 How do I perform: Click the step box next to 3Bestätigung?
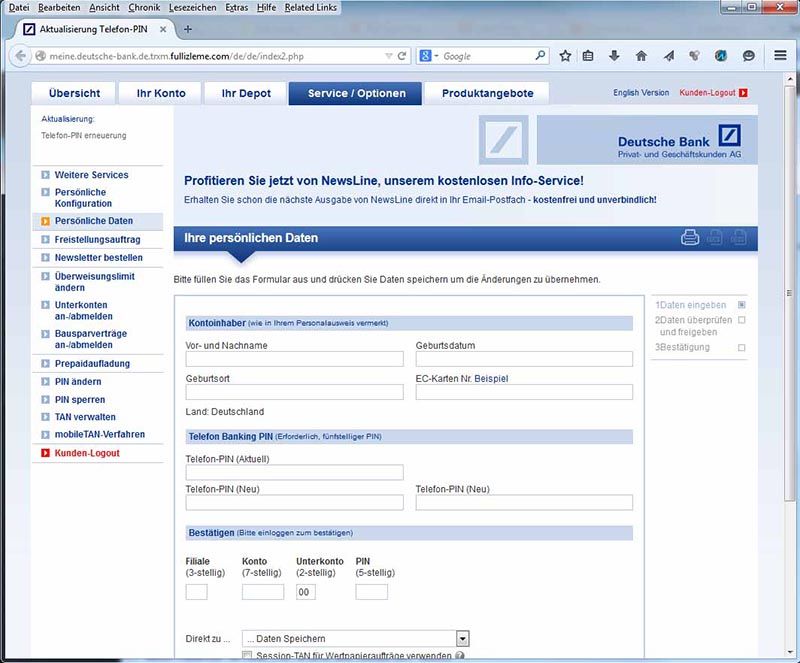[x=742, y=348]
